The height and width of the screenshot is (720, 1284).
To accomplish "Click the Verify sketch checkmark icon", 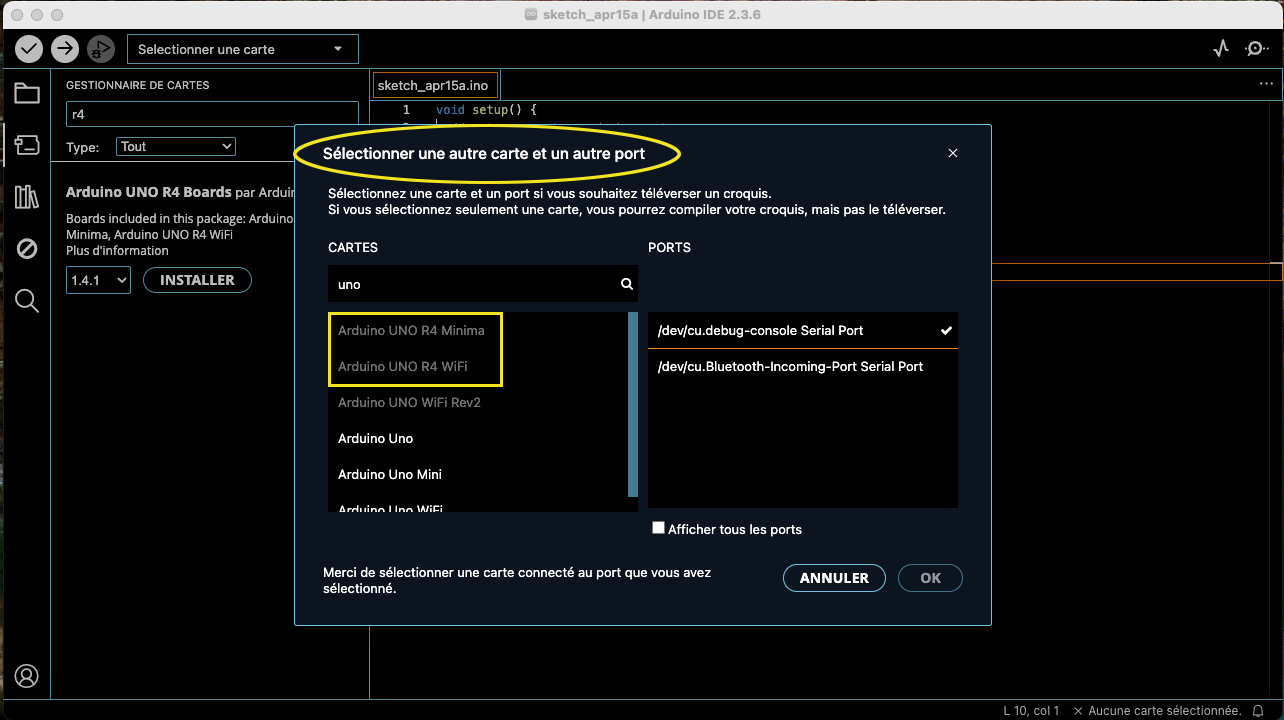I will (x=29, y=48).
